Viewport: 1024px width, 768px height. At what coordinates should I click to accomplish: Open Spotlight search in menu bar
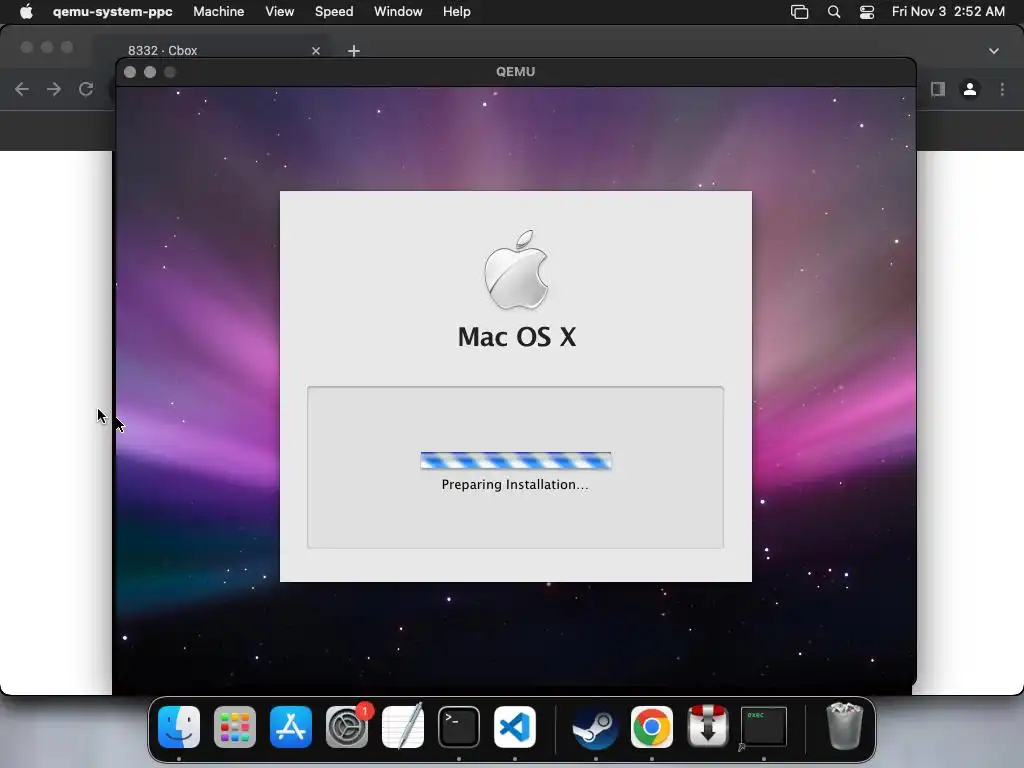tap(834, 12)
